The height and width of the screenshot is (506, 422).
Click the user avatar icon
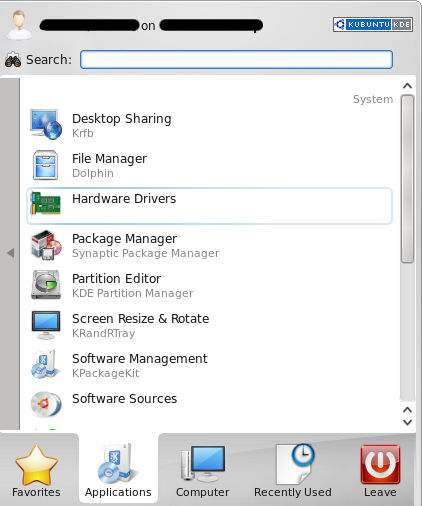(19, 25)
